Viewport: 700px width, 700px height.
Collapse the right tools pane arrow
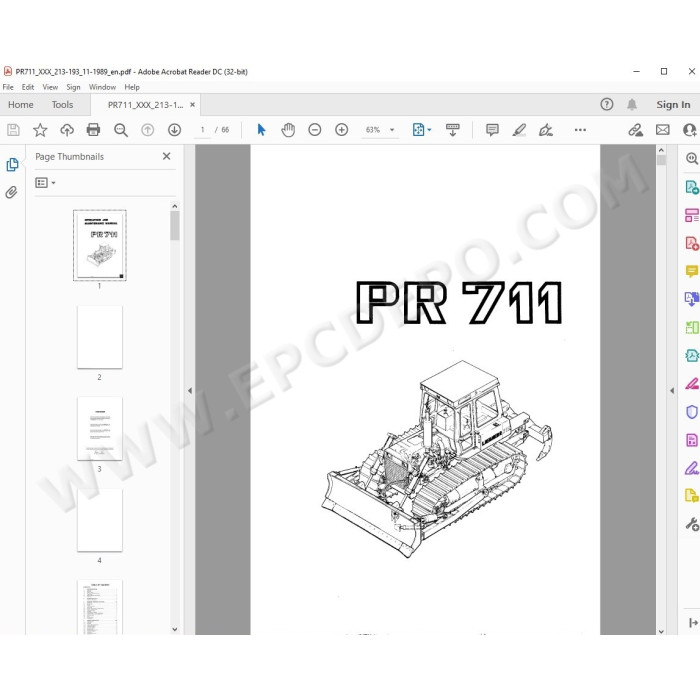[x=672, y=391]
